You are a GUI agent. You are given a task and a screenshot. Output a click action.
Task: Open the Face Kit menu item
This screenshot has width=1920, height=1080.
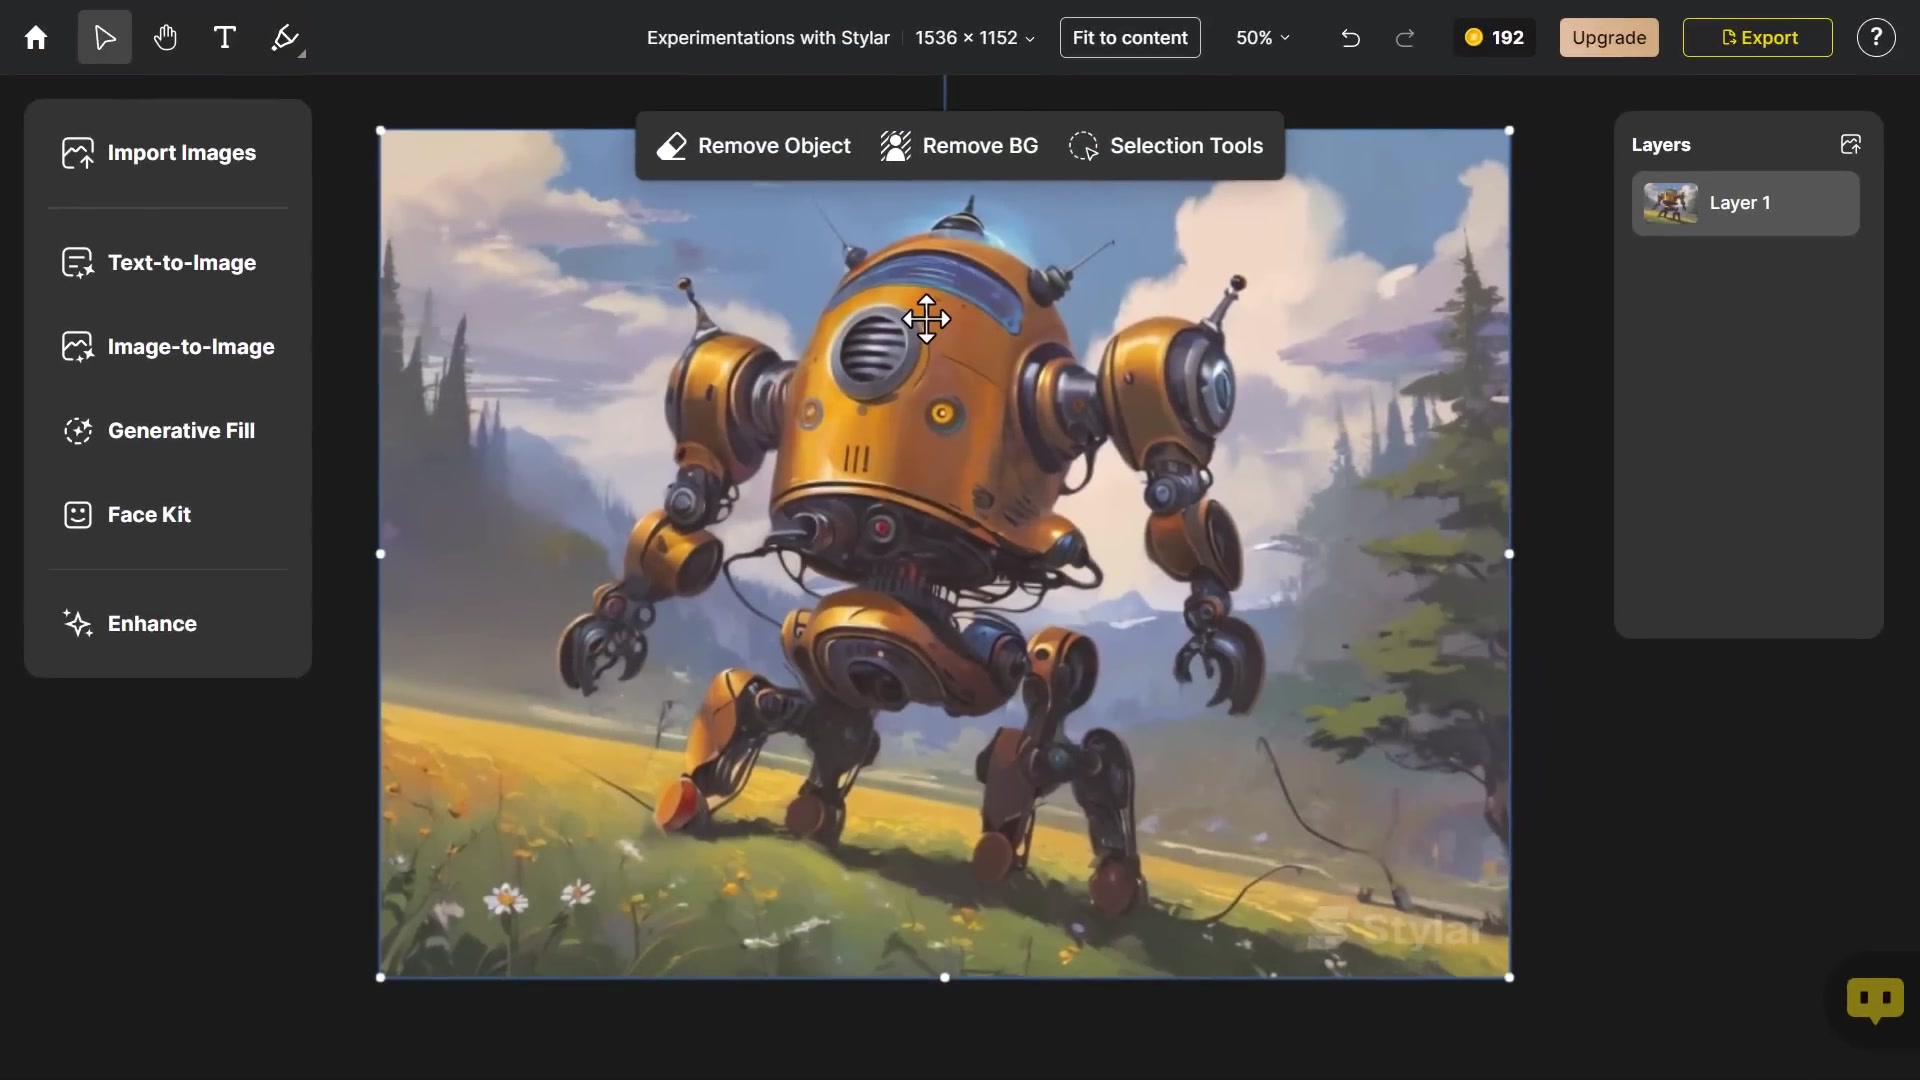click(168, 515)
